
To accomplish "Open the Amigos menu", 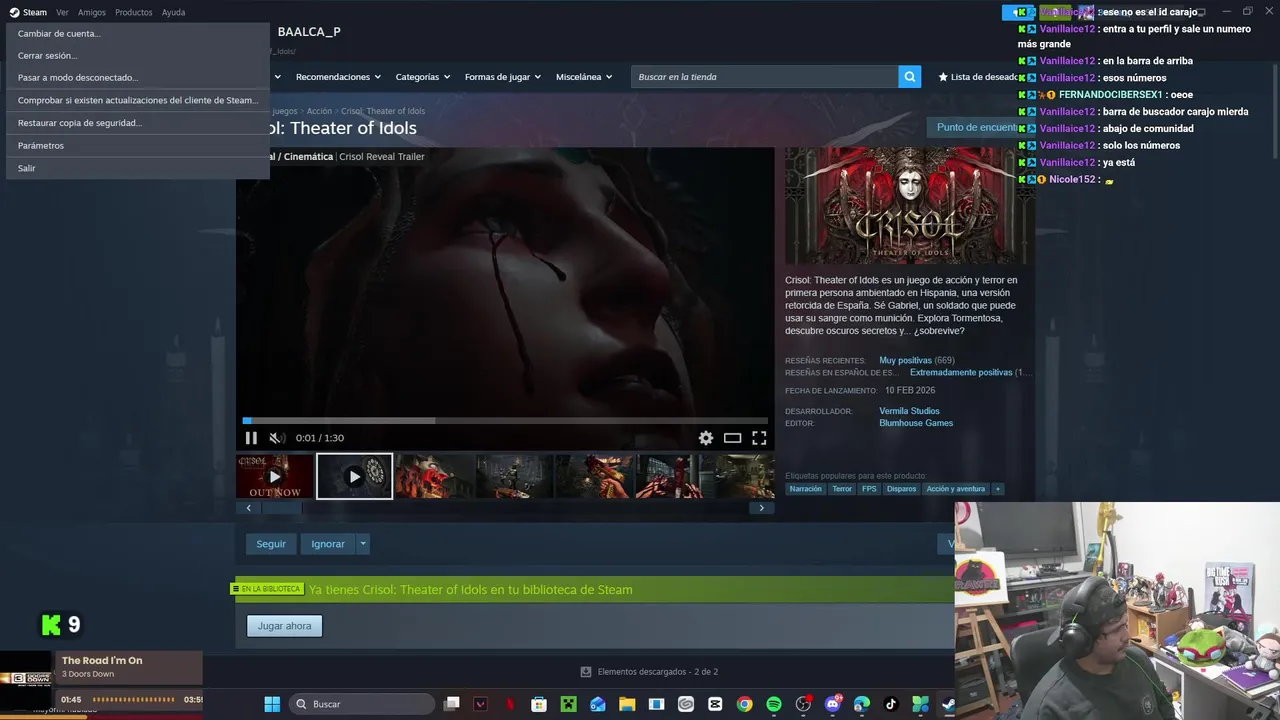I will tap(92, 12).
